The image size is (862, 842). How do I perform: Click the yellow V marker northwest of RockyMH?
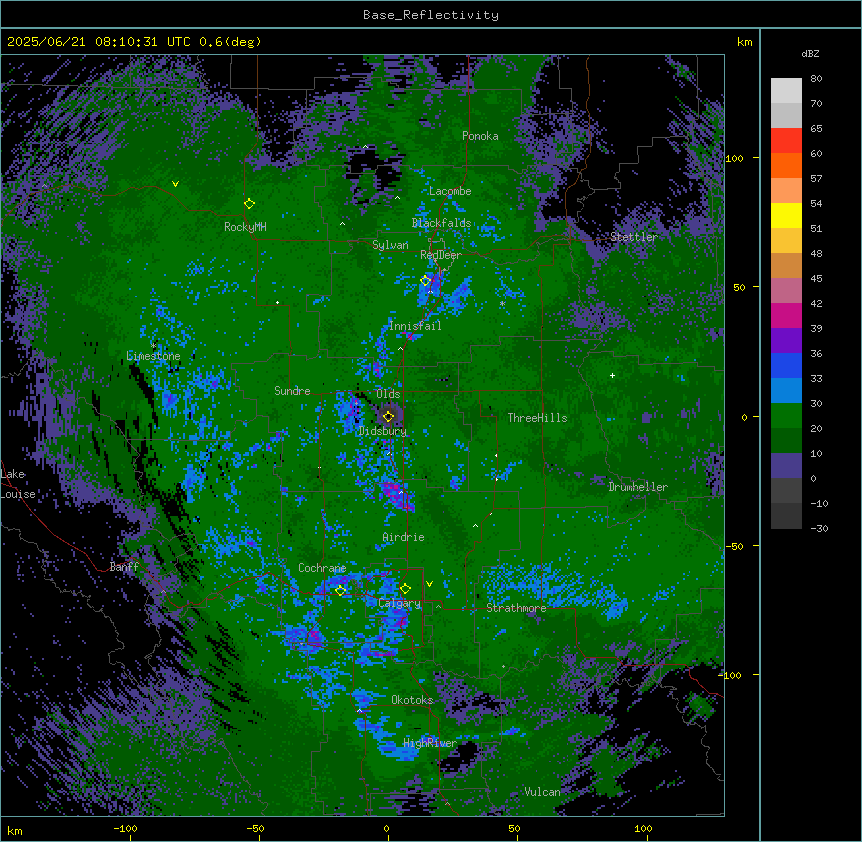point(175,184)
